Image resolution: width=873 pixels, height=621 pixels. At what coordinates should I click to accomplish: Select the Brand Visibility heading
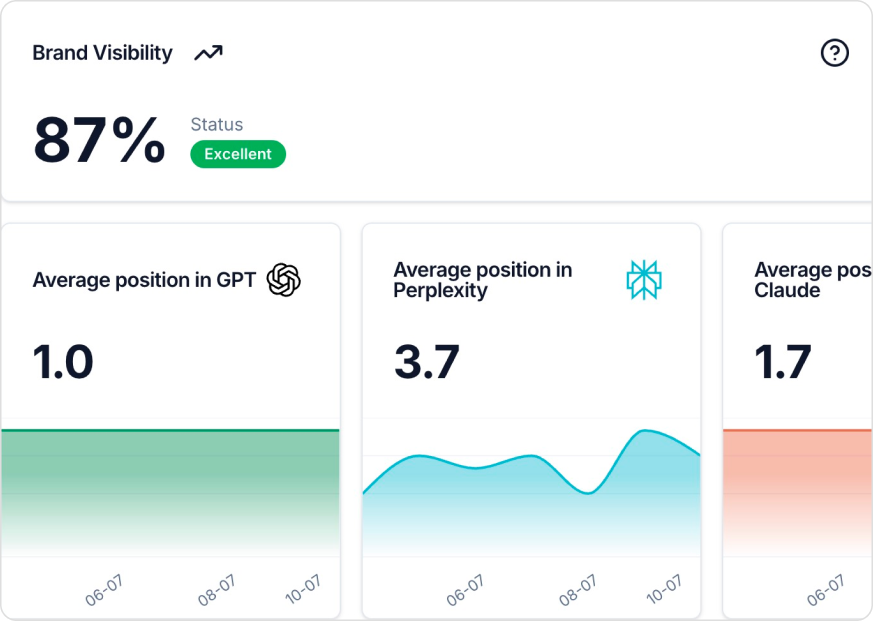pyautogui.click(x=102, y=53)
